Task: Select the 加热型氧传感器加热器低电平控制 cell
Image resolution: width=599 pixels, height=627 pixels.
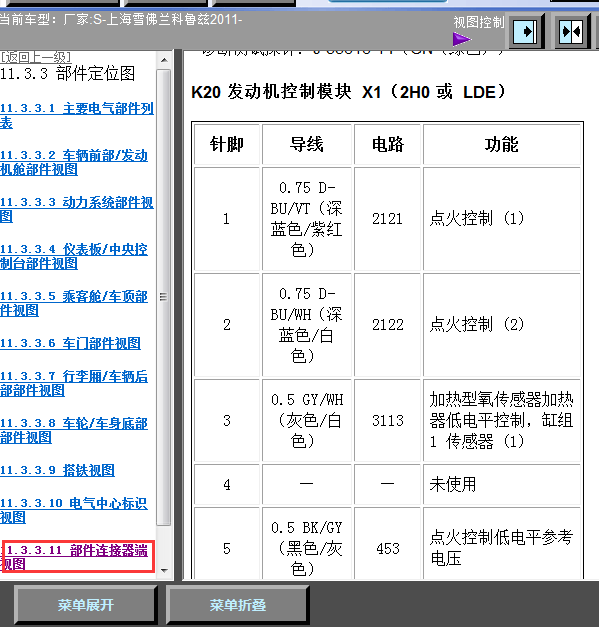Action: pyautogui.click(x=501, y=420)
